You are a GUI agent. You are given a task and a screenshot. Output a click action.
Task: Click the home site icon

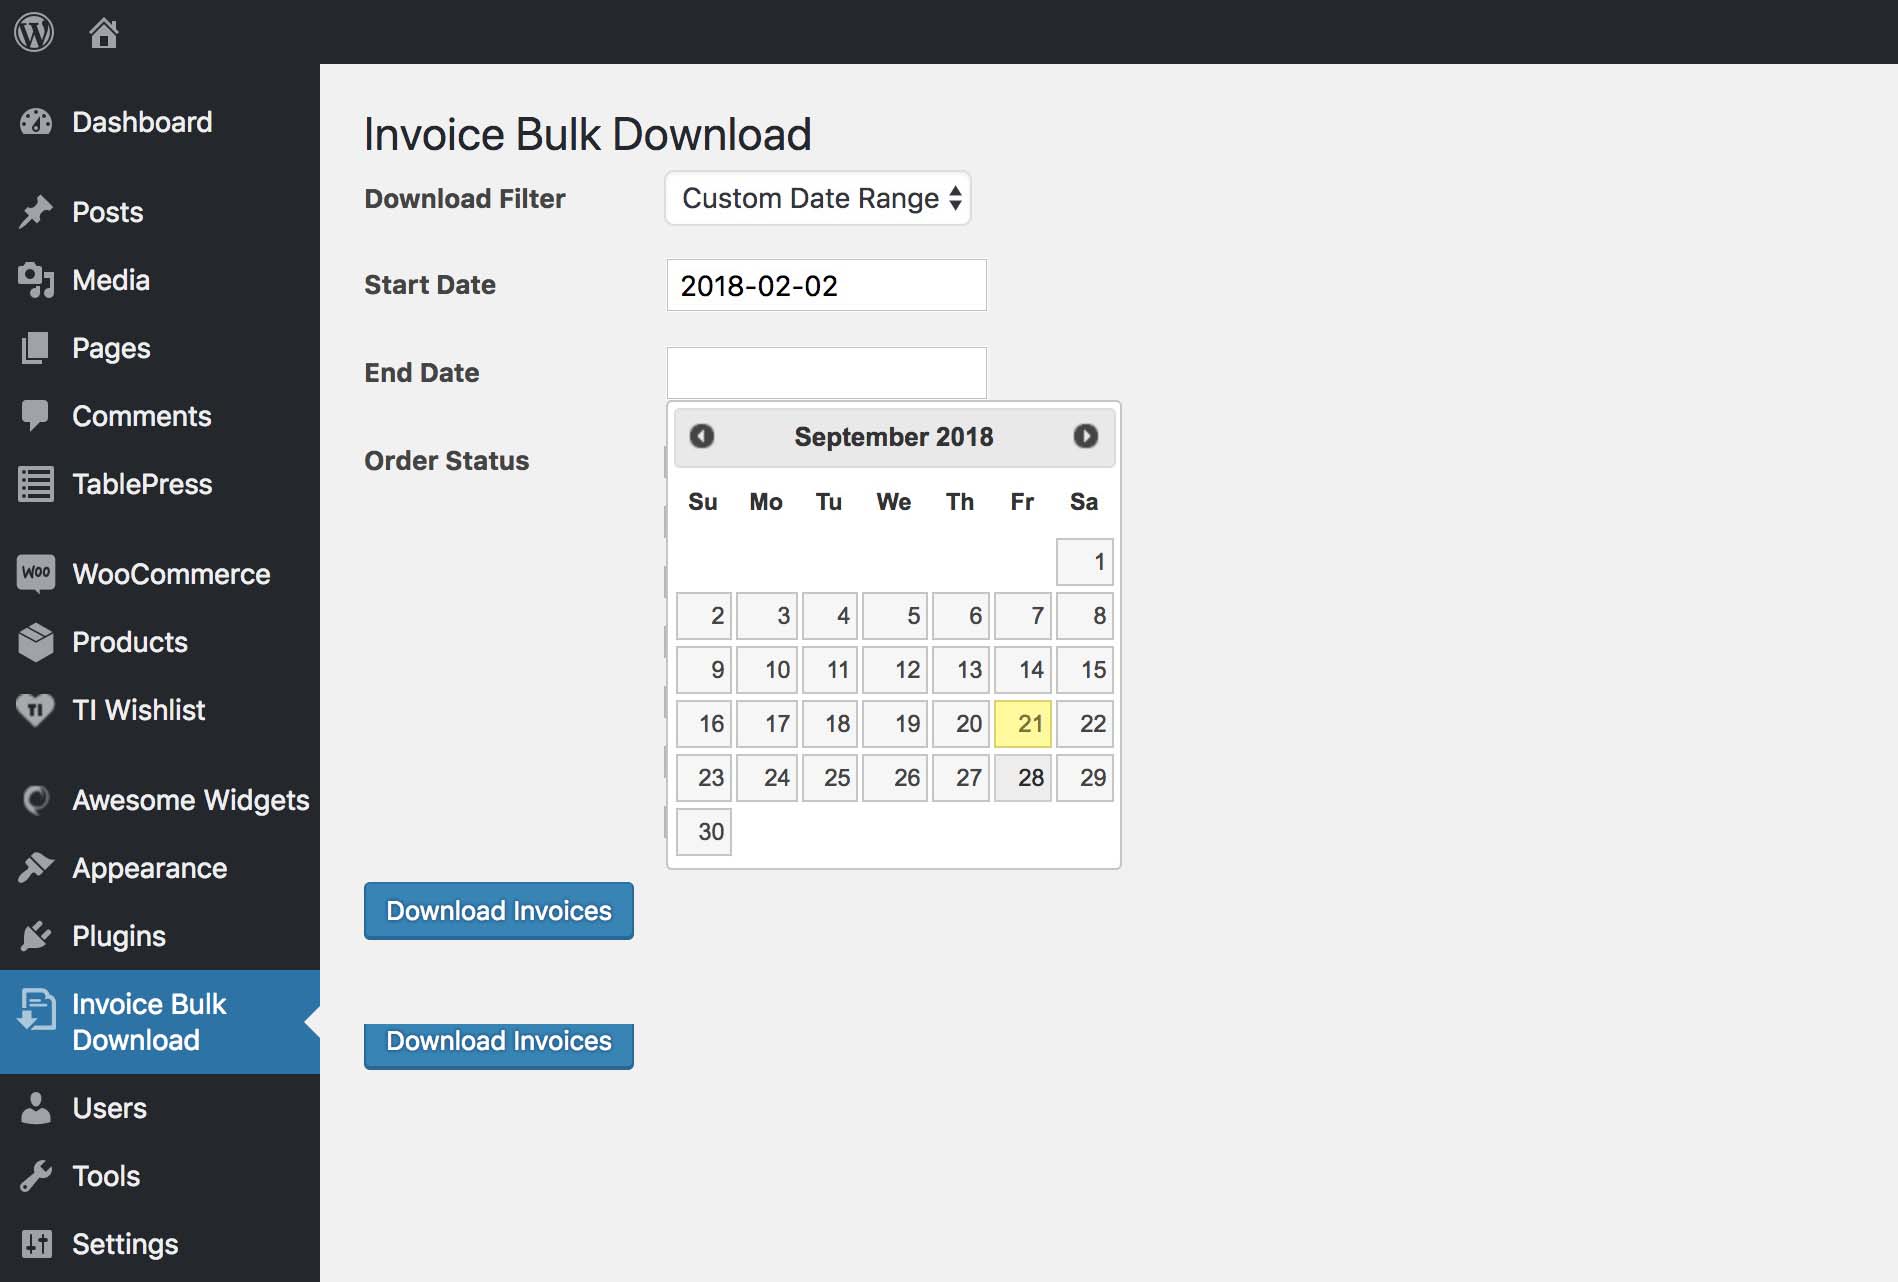[103, 33]
